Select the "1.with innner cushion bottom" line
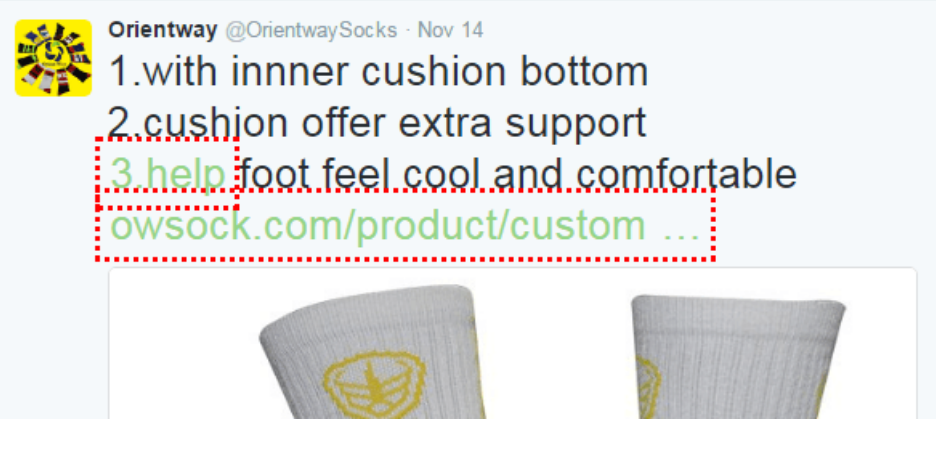Image resolution: width=936 pixels, height=455 pixels. click(x=378, y=72)
